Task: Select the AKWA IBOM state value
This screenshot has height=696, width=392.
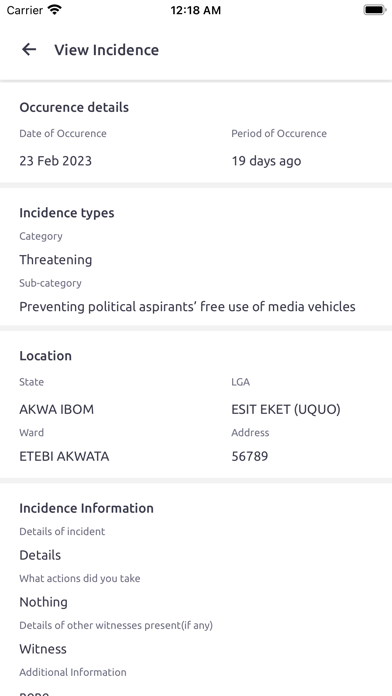Action: click(56, 409)
